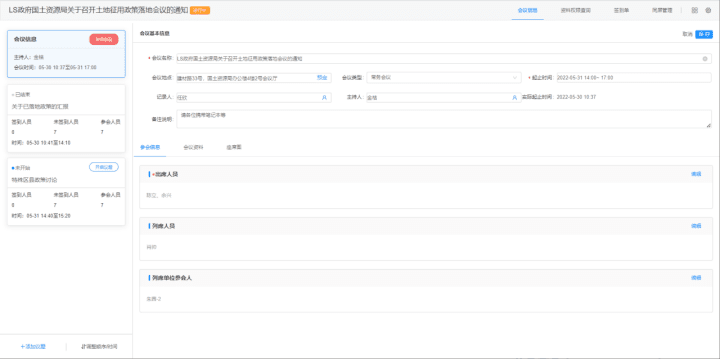The width and height of the screenshot is (720, 360).
Task: Click the blue 保存 button
Action: click(704, 34)
